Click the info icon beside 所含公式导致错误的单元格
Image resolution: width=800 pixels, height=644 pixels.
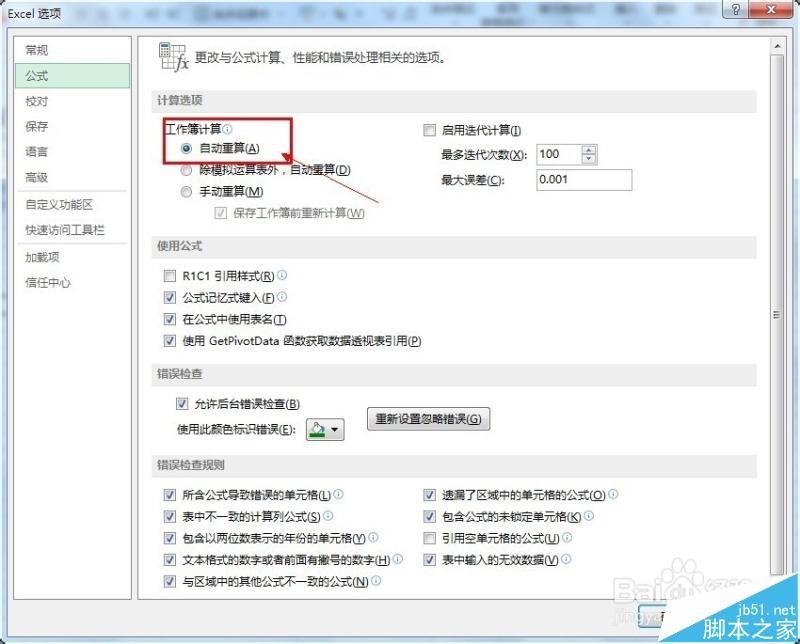coord(340,494)
